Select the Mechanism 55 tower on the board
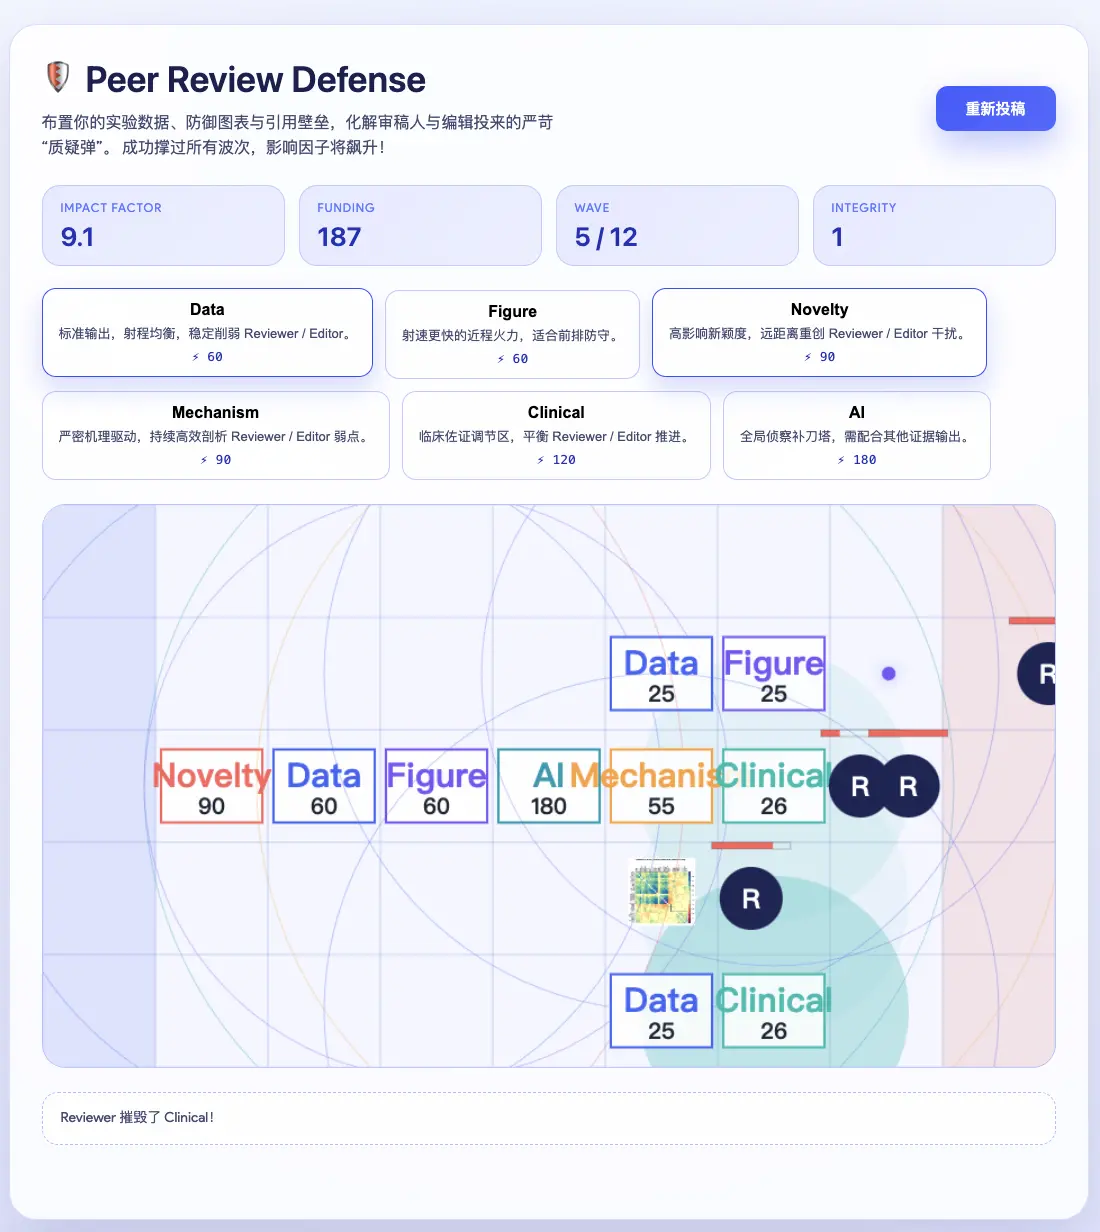This screenshot has width=1100, height=1232. pyautogui.click(x=660, y=786)
